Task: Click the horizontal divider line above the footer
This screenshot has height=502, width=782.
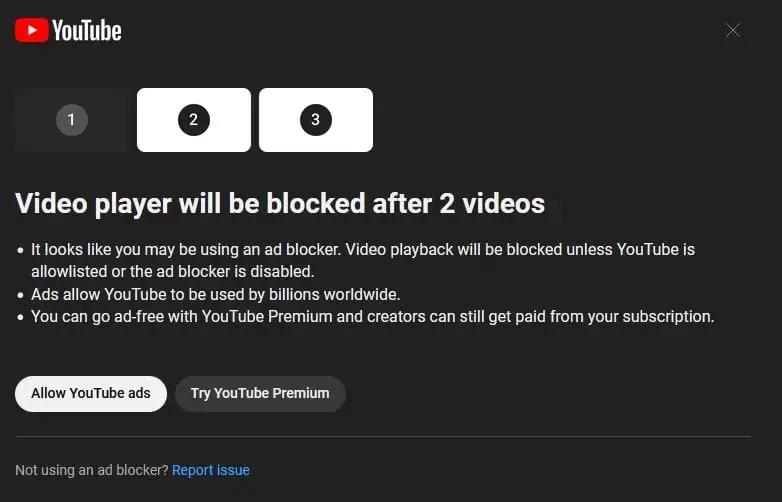Action: click(x=383, y=437)
